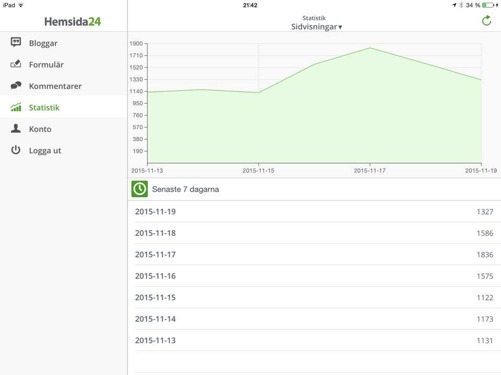Click the green clock icon
501x375 pixels.
(139, 189)
